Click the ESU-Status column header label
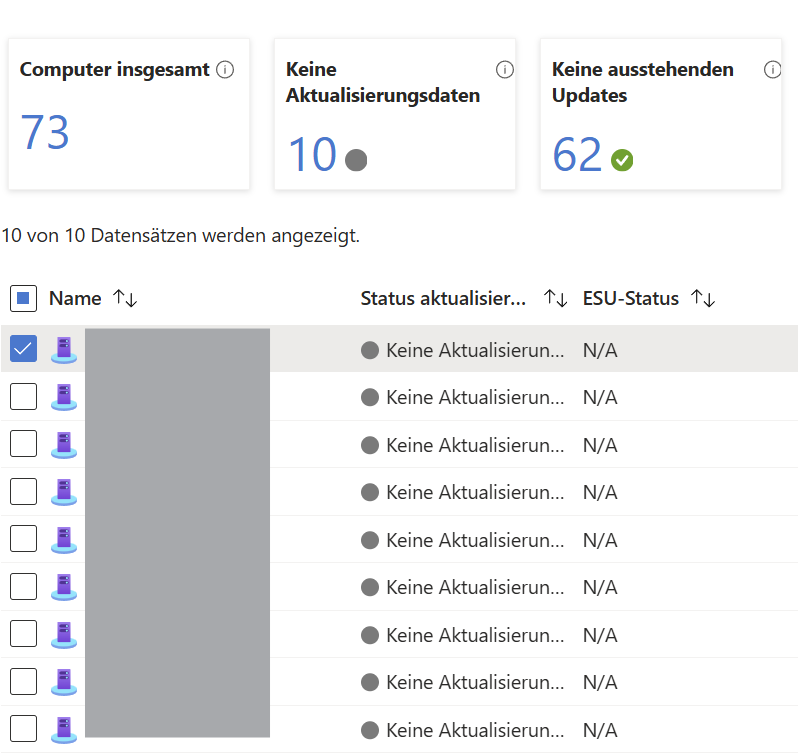The width and height of the screenshot is (798, 756). click(x=631, y=298)
